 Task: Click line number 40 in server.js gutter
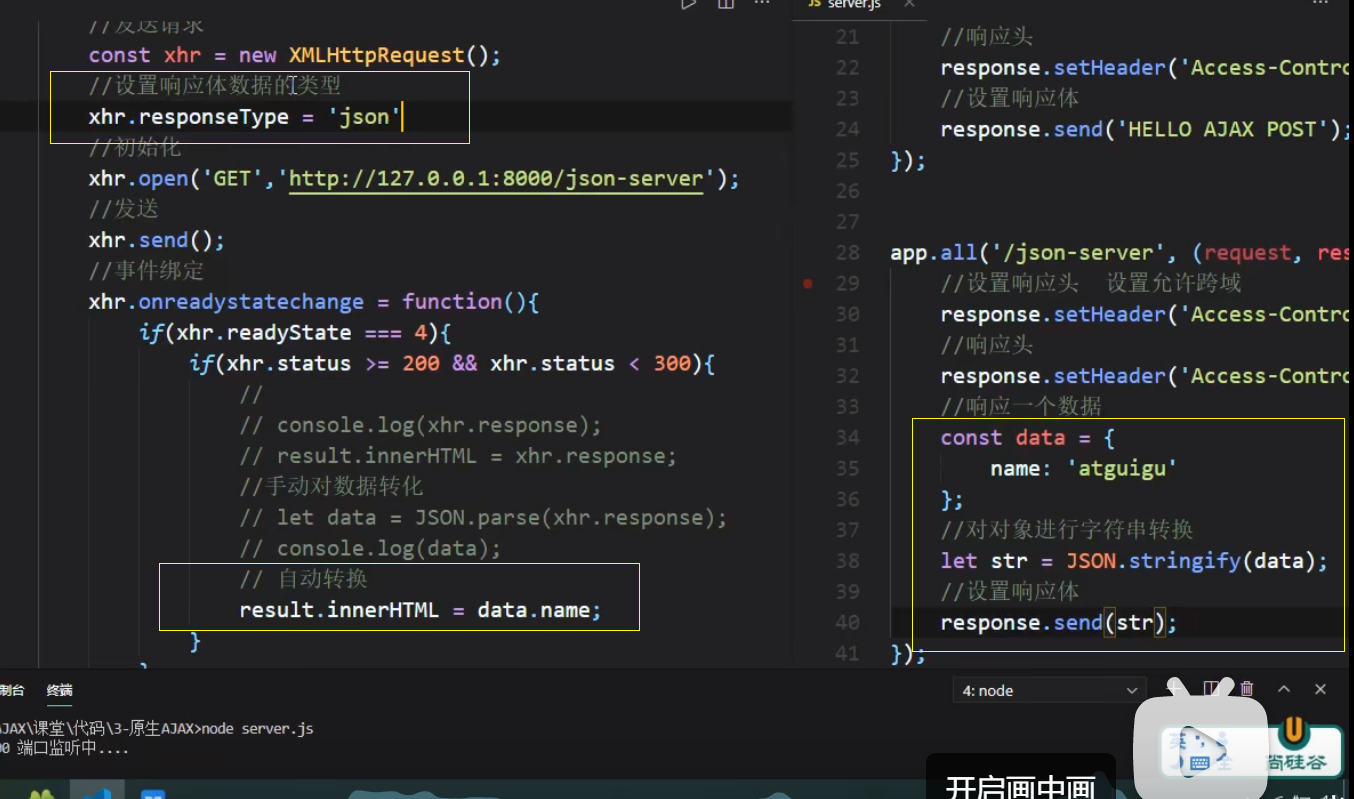pos(847,622)
